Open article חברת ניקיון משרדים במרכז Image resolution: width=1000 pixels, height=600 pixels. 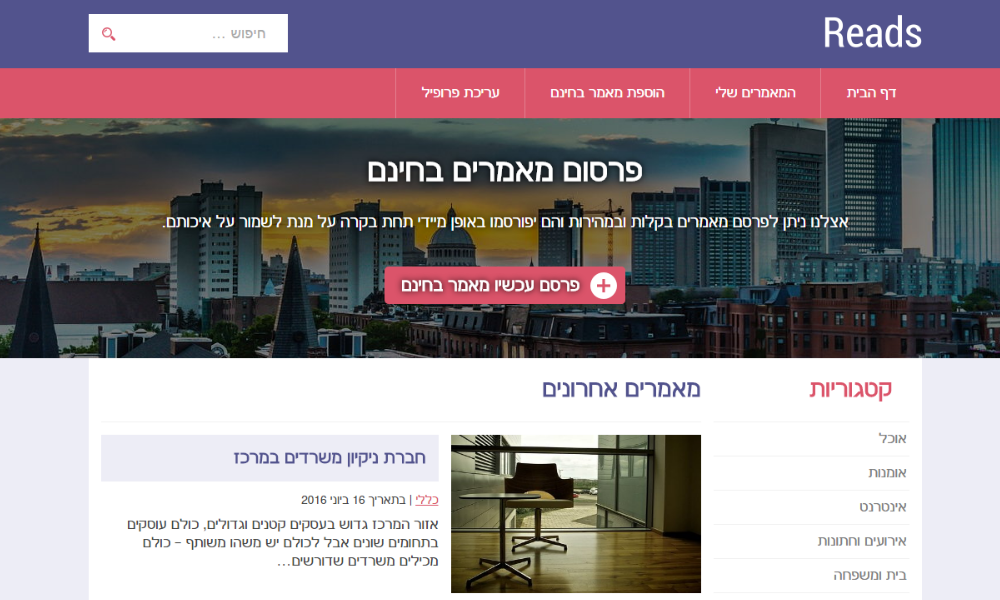click(329, 458)
